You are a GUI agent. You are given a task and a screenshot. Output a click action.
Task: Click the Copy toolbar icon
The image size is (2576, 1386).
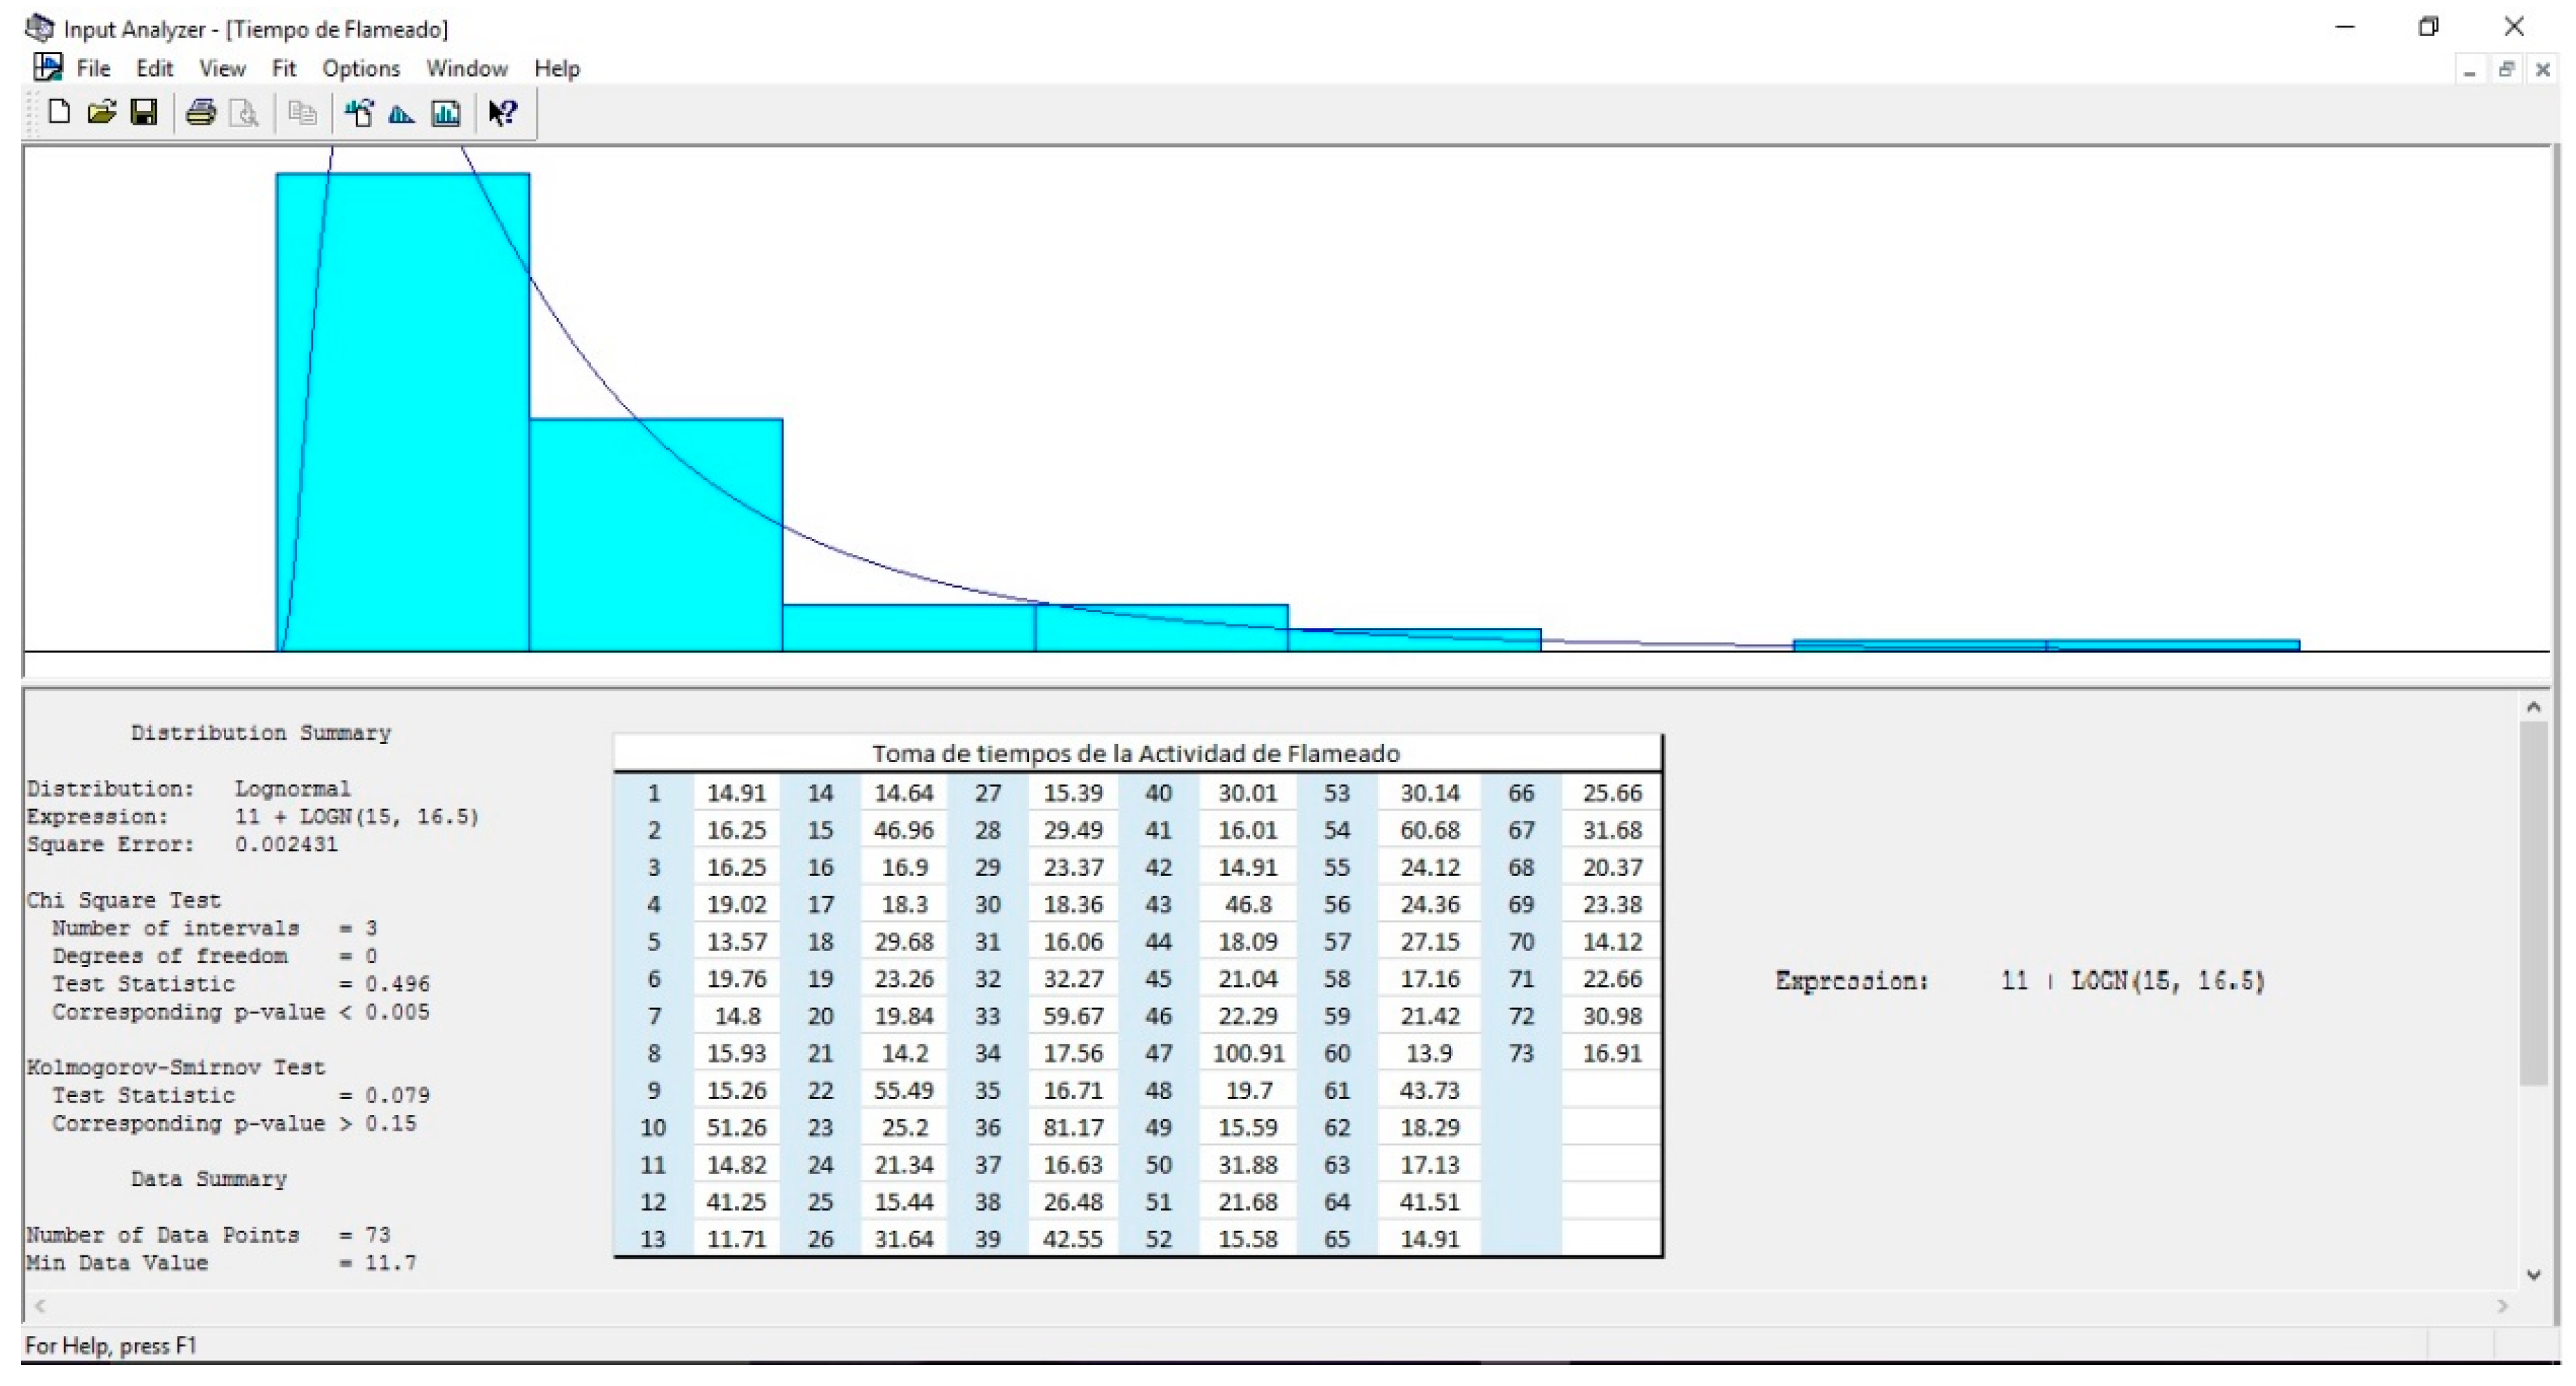click(302, 113)
